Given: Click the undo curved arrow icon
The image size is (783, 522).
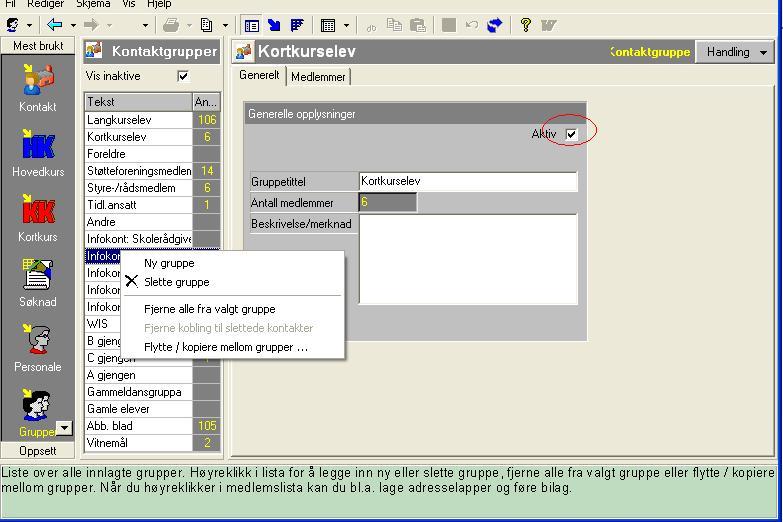Looking at the screenshot, I should (x=472, y=24).
